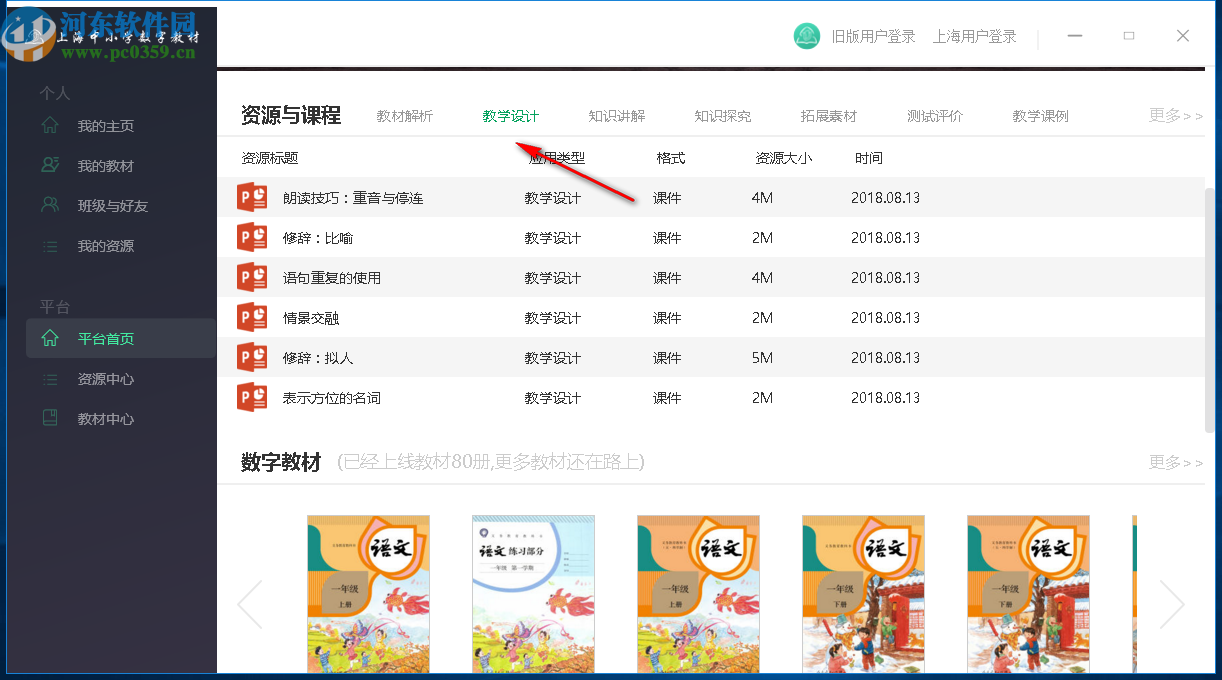Switch to the 教材解析 tab
This screenshot has width=1222, height=680.
[x=404, y=115]
